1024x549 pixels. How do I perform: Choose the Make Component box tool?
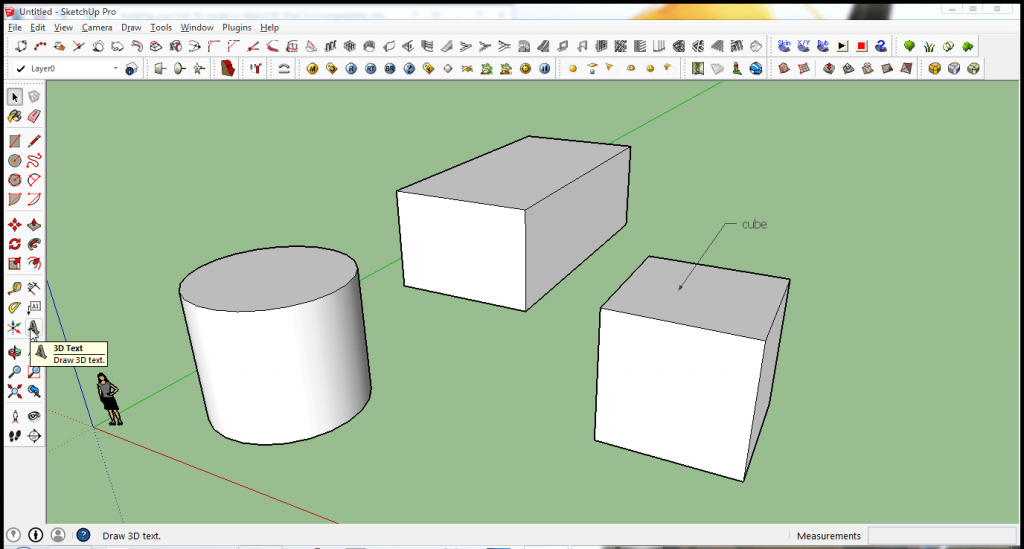(x=34, y=97)
